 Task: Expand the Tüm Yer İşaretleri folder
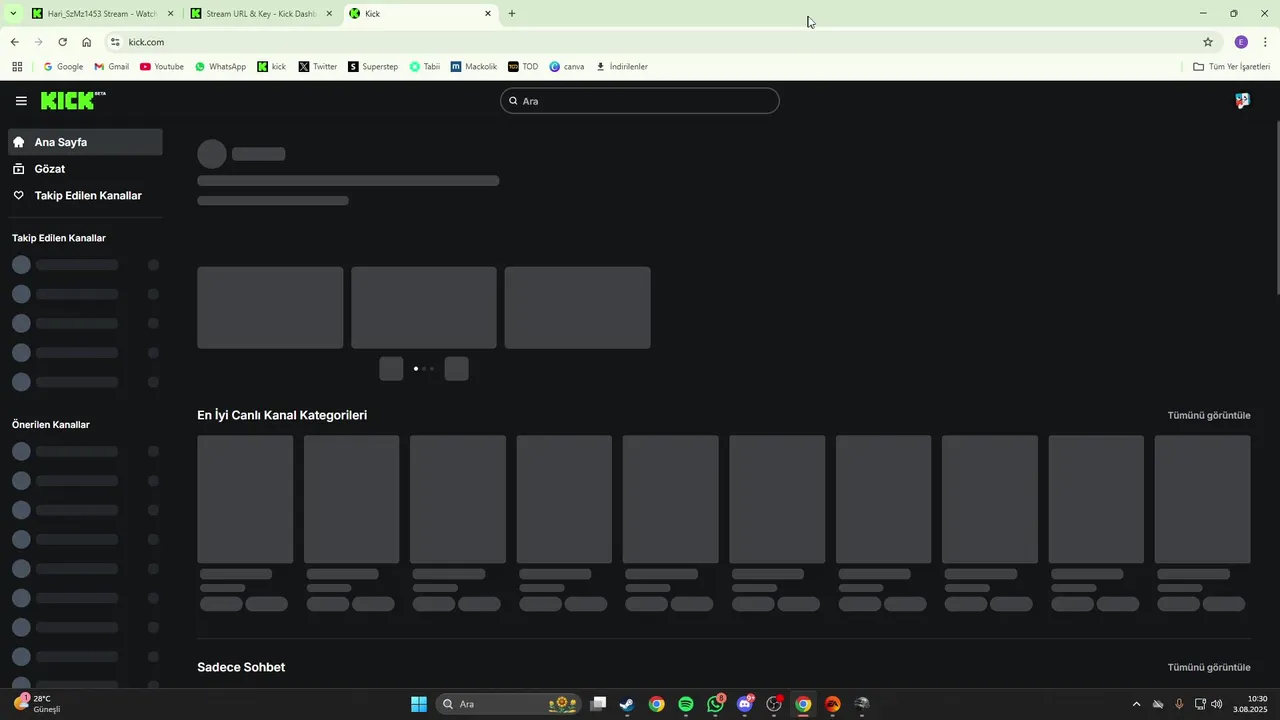[x=1232, y=67]
